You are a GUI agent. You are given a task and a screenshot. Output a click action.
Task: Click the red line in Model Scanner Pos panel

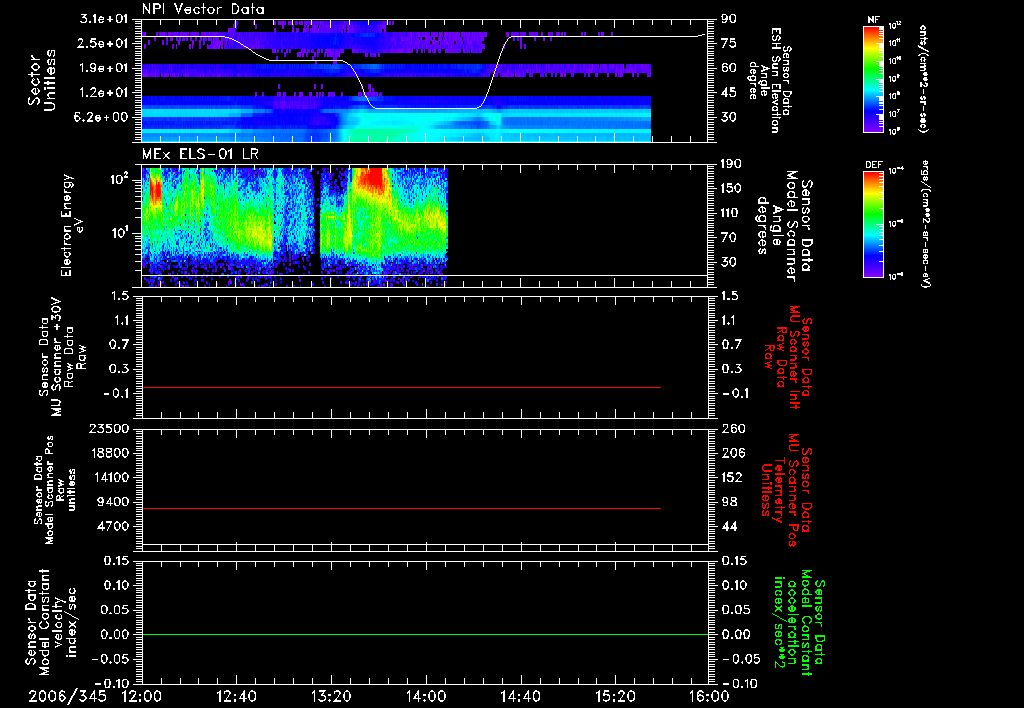(x=401, y=508)
